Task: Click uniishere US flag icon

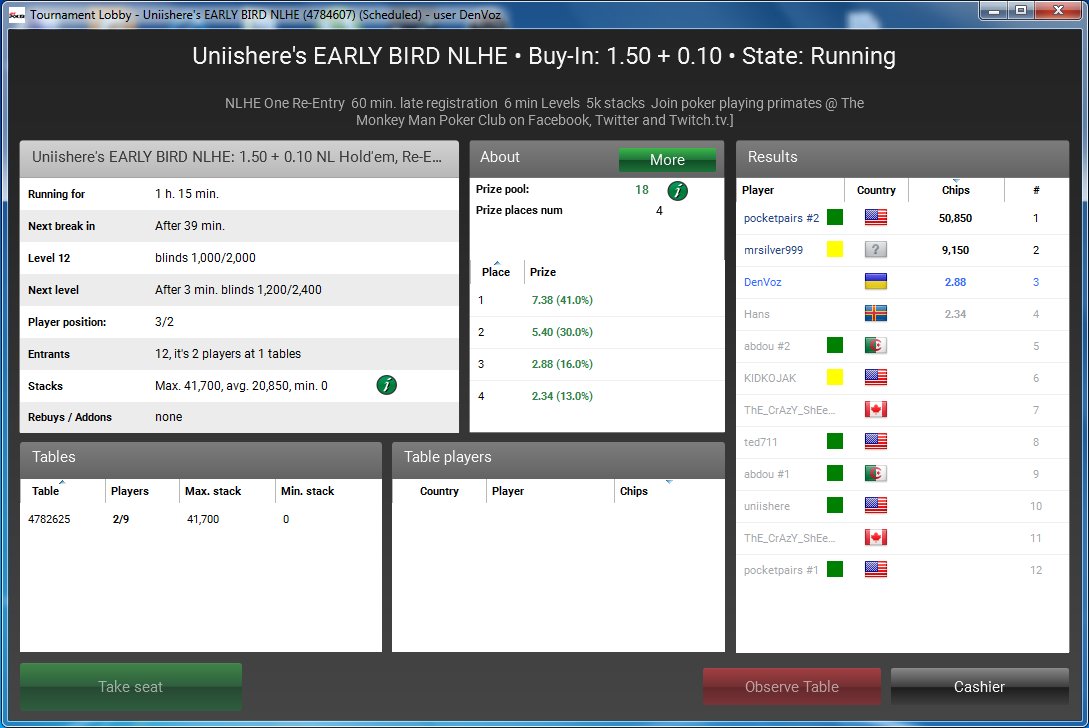Action: pos(876,505)
